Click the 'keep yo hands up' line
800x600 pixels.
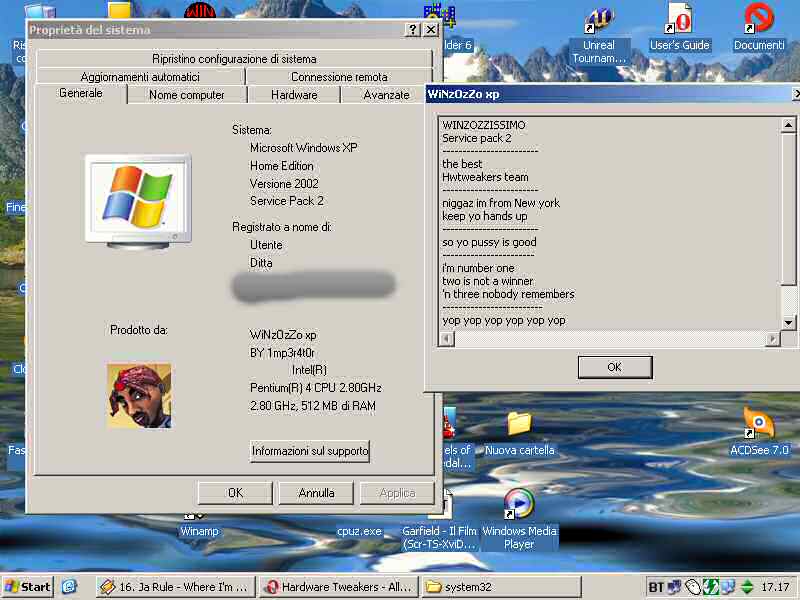click(485, 216)
